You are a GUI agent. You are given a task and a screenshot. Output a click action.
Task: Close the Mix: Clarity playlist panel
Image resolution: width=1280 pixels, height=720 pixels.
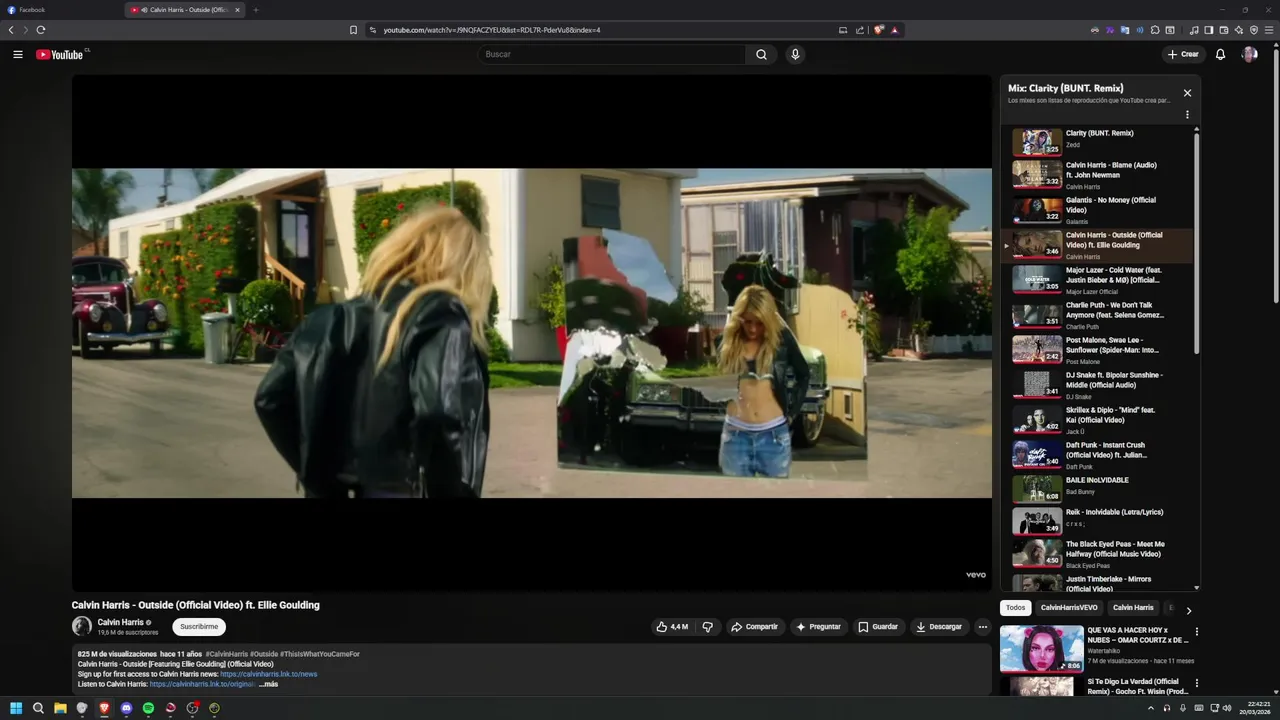[x=1187, y=93]
